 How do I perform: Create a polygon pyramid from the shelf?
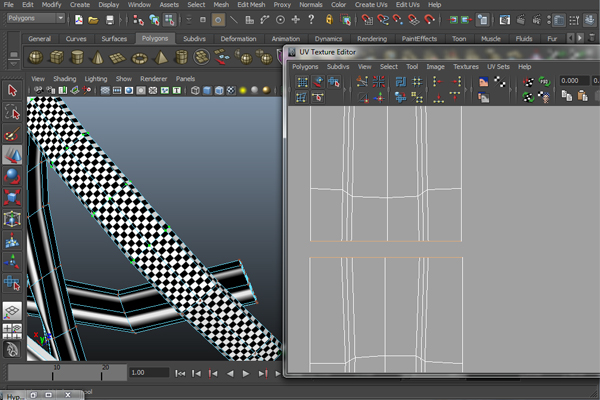[160, 57]
